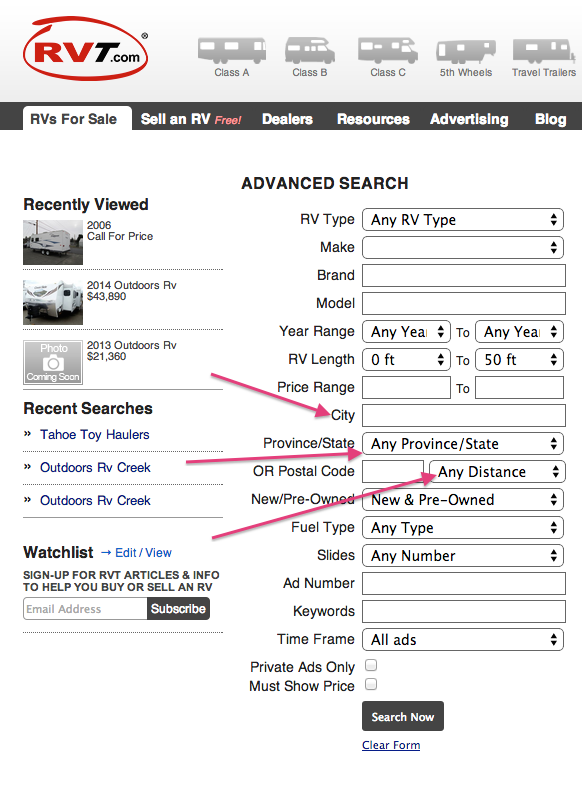Open the New/Pre-Owned dropdown
The image size is (582, 790).
[463, 500]
